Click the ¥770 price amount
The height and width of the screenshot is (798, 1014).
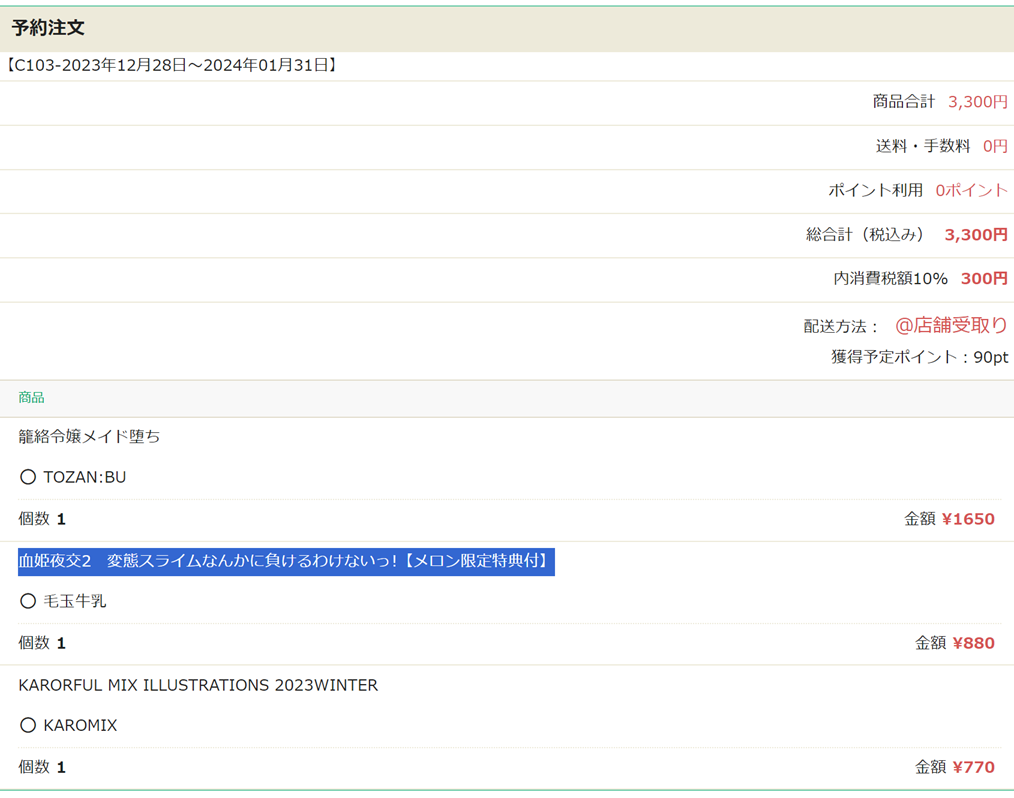(973, 767)
